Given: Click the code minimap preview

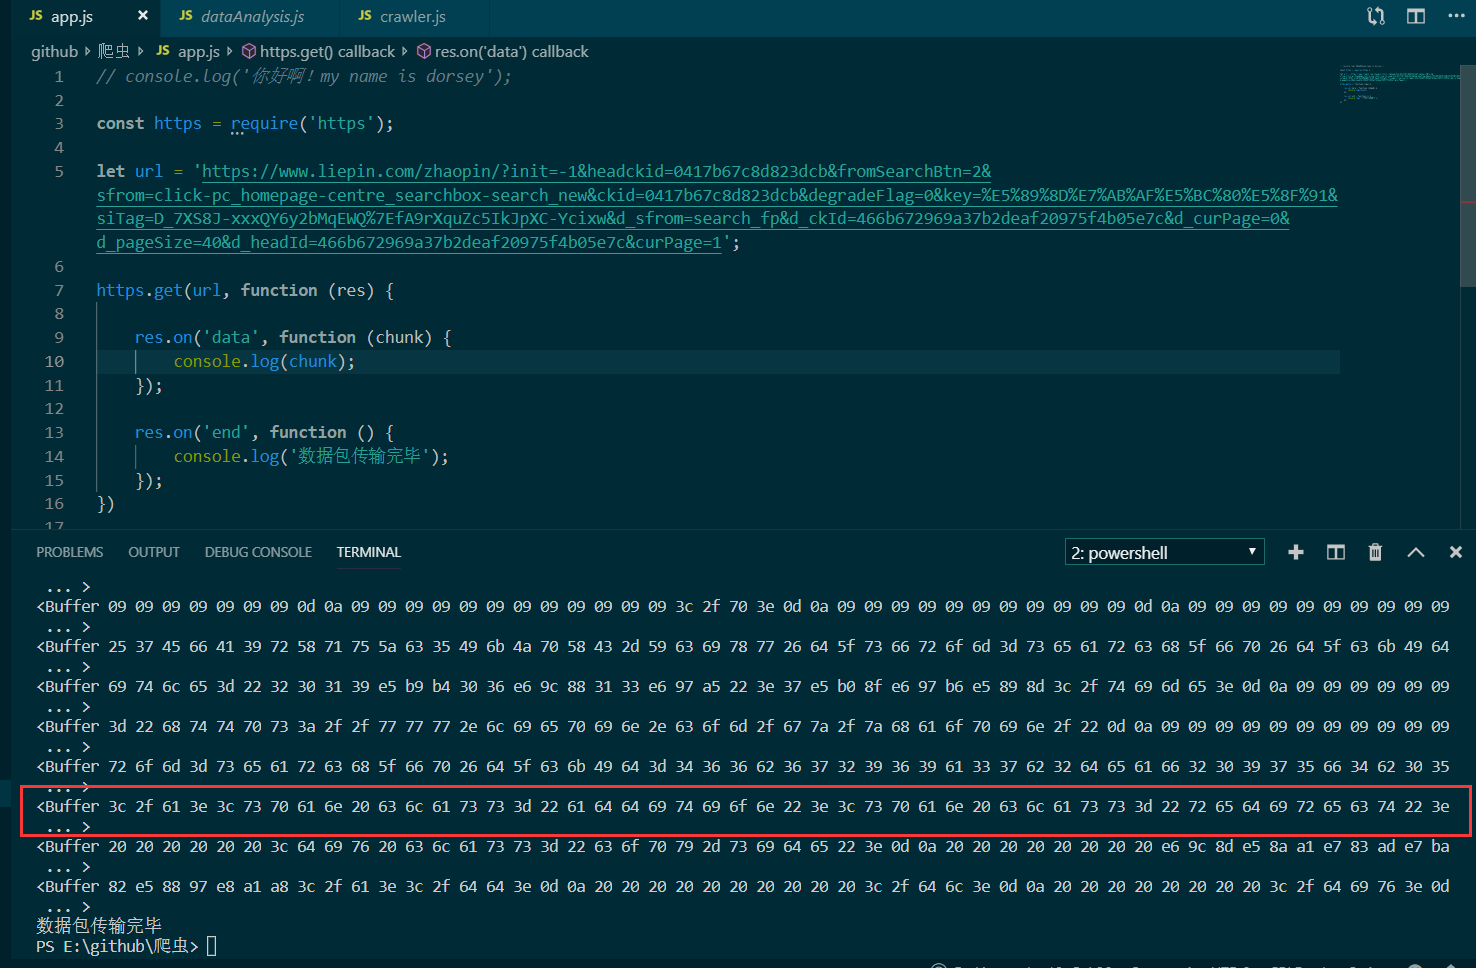Looking at the screenshot, I should 1398,86.
